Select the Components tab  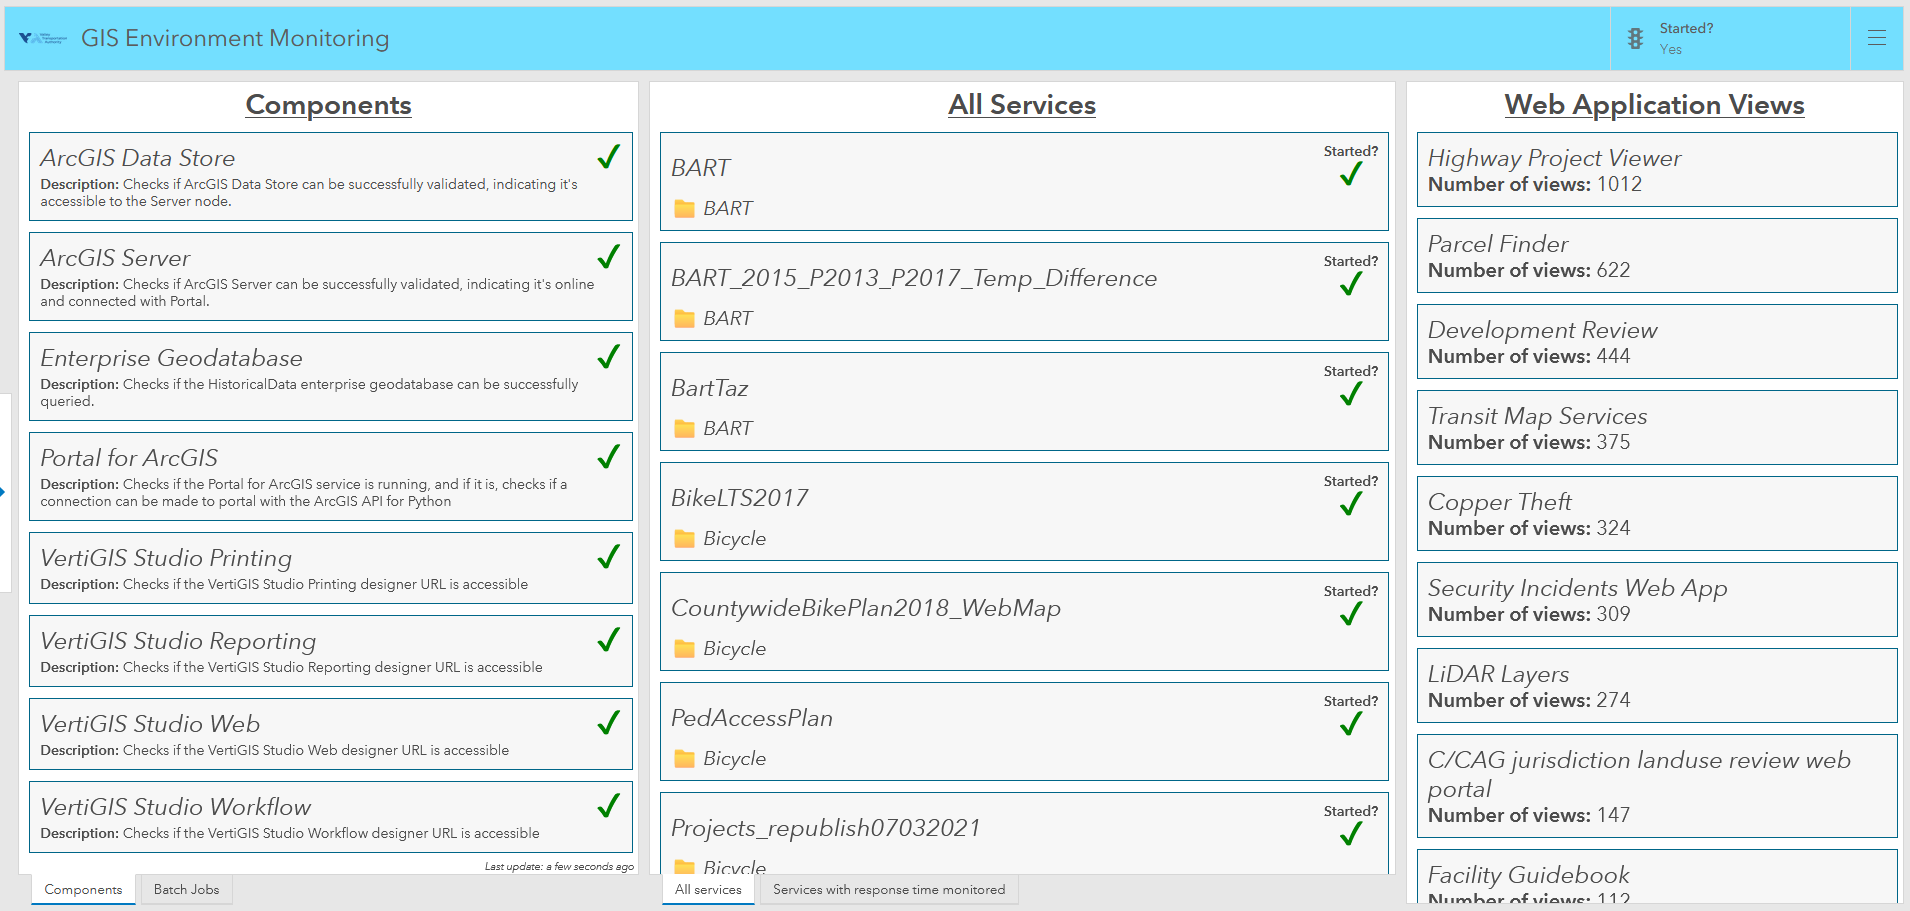(83, 889)
